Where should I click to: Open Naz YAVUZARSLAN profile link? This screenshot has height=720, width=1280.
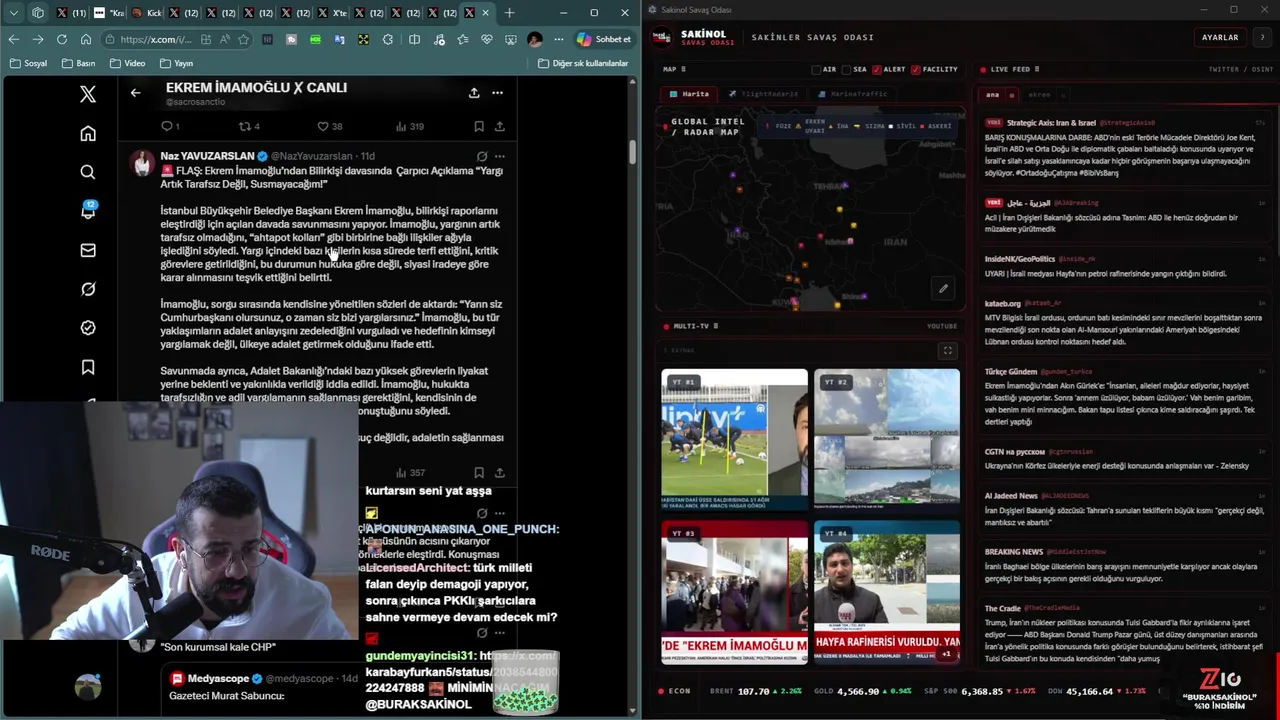coord(208,156)
